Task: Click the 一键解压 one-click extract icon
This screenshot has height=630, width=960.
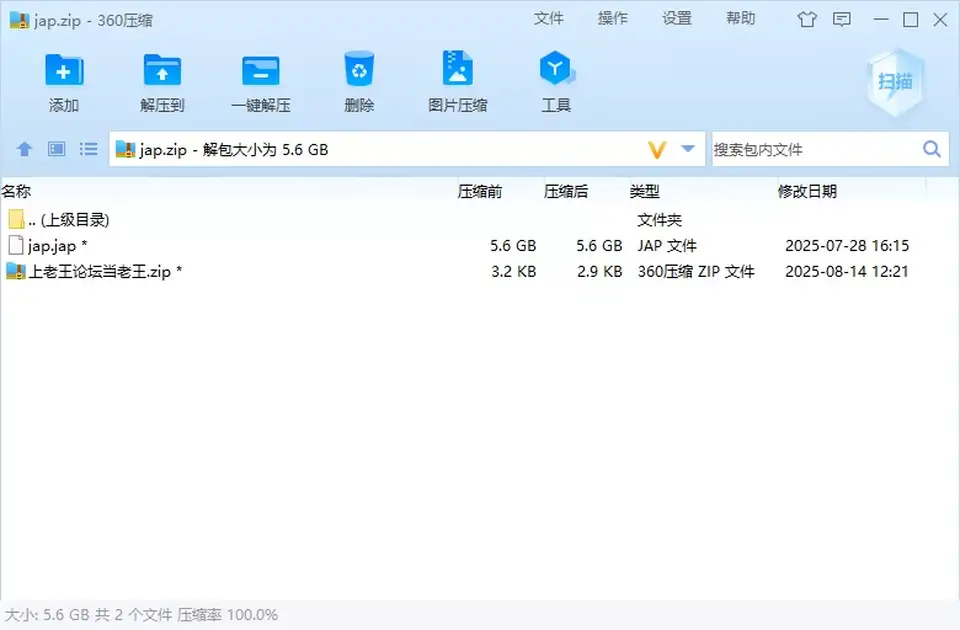Action: [x=261, y=70]
